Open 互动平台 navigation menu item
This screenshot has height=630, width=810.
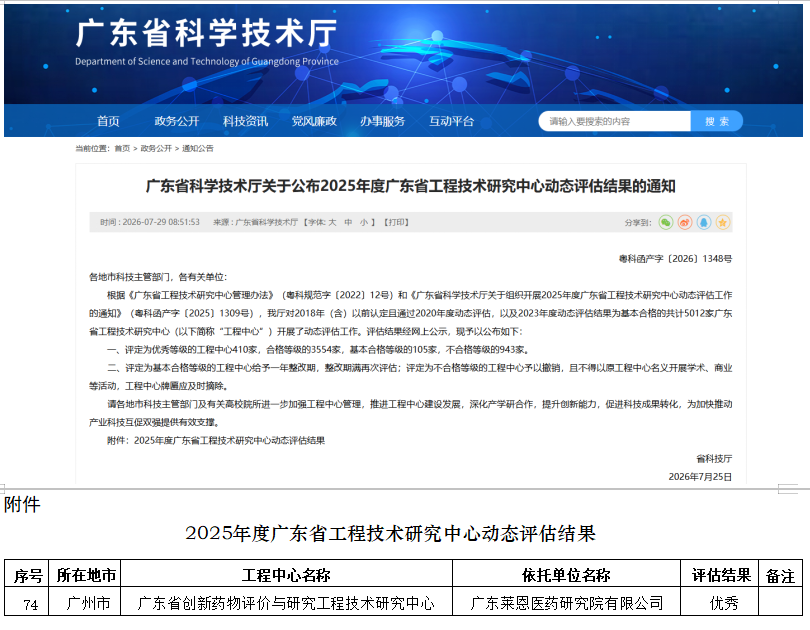[451, 121]
